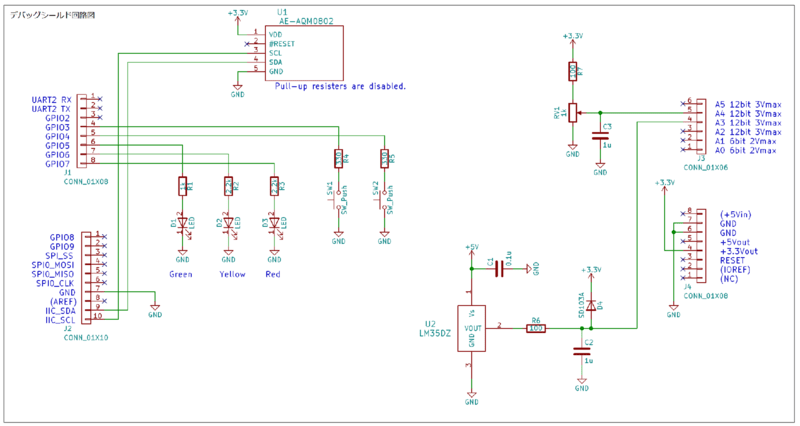Viewport: 800px width, 426px height.
Task: Select capacitor C3 near the potentiometer
Action: 600,135
